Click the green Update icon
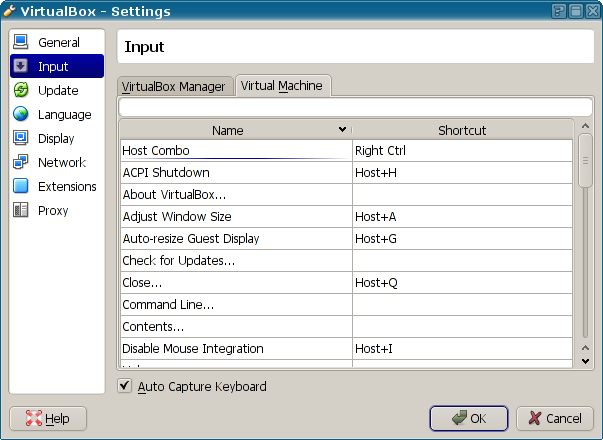 tap(21, 90)
